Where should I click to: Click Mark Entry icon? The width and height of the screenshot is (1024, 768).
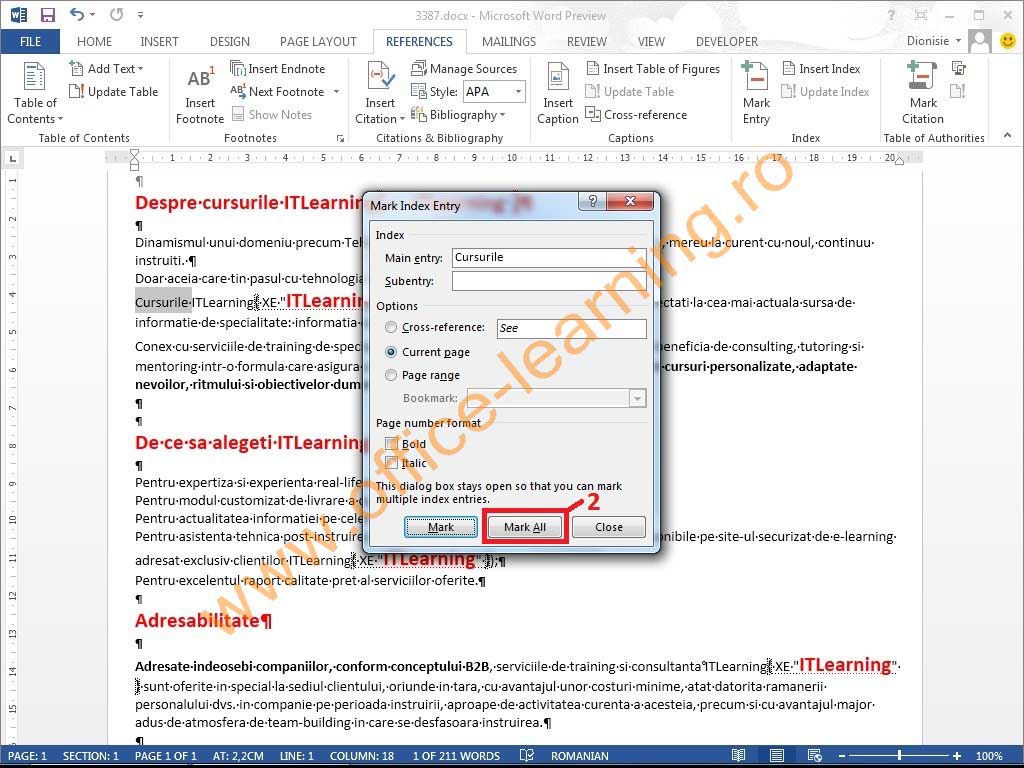click(x=756, y=93)
